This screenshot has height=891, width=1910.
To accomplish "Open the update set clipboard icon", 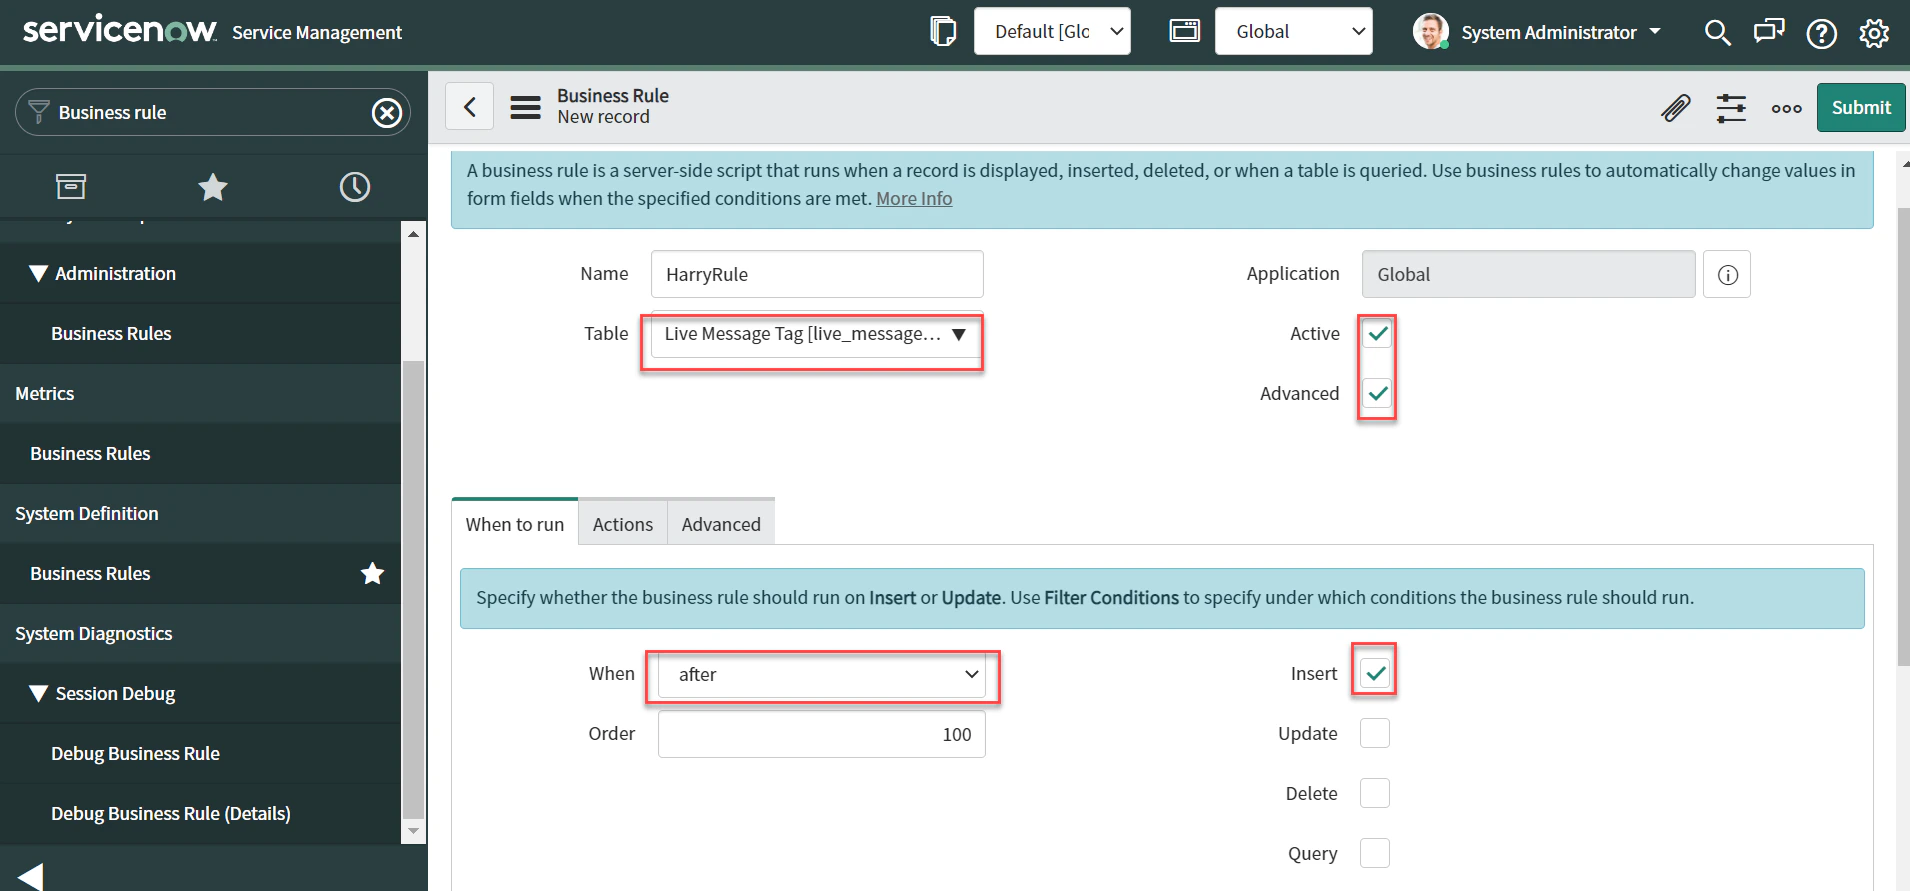I will point(942,31).
